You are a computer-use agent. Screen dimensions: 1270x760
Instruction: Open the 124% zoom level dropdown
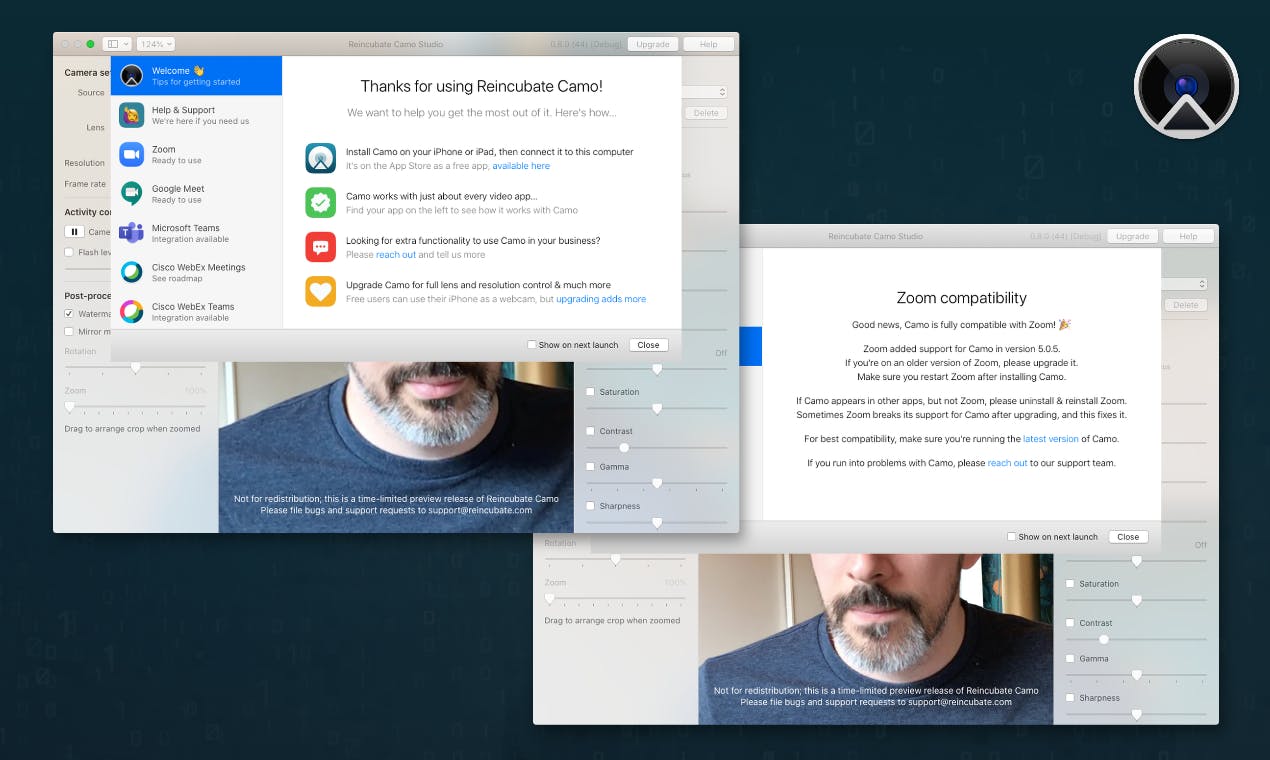155,44
